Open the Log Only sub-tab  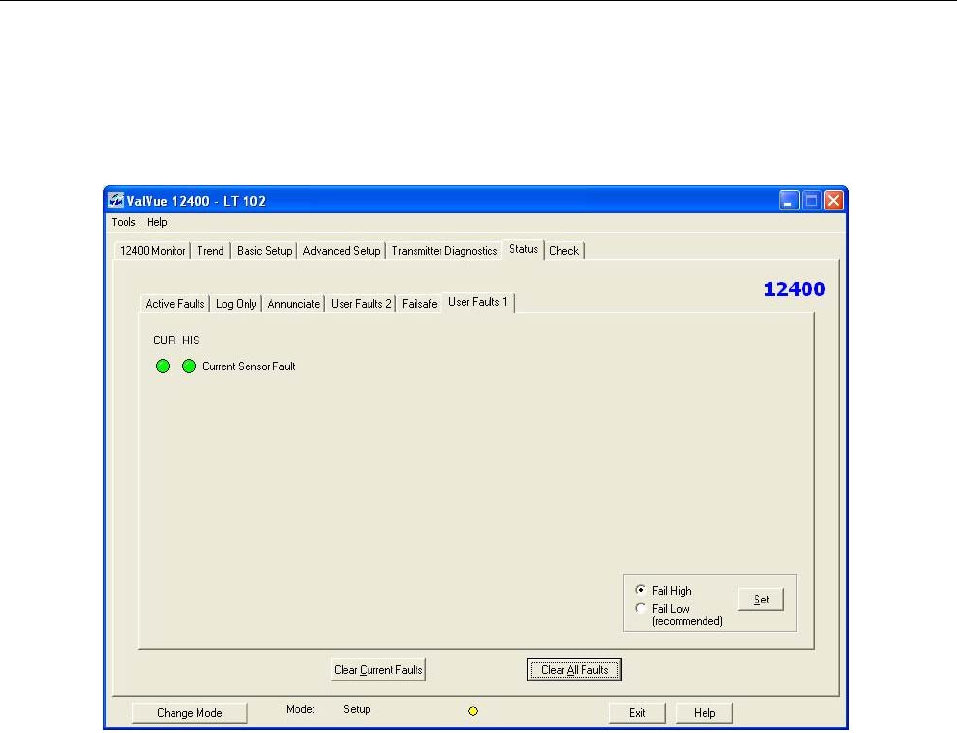(236, 304)
